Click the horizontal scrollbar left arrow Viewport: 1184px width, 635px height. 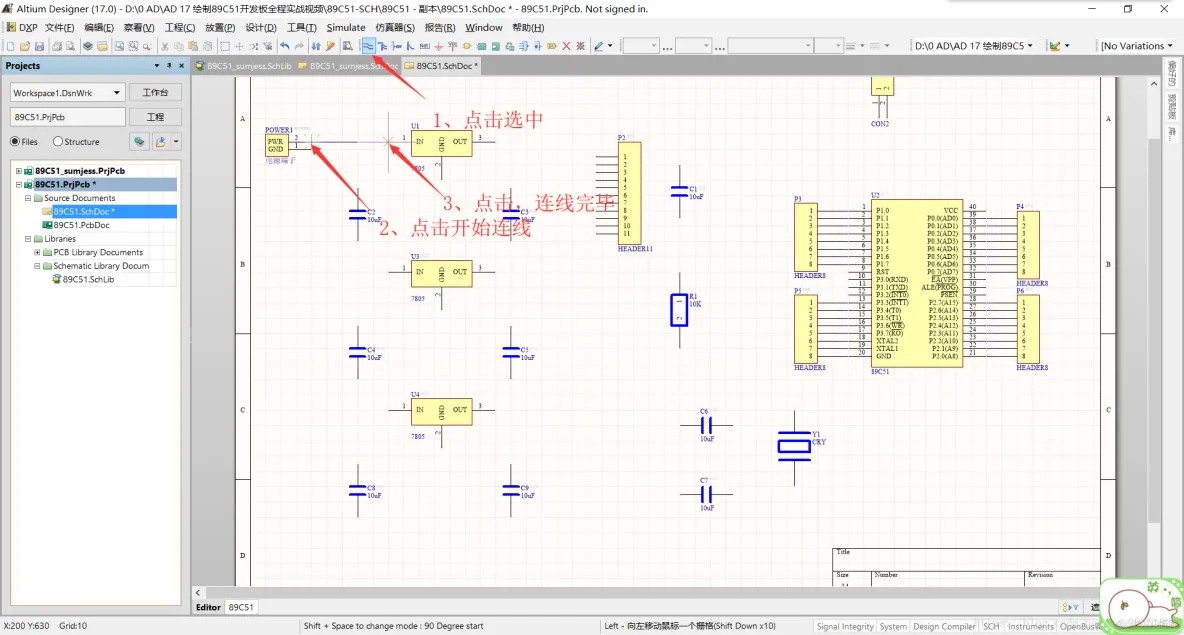click(x=198, y=593)
